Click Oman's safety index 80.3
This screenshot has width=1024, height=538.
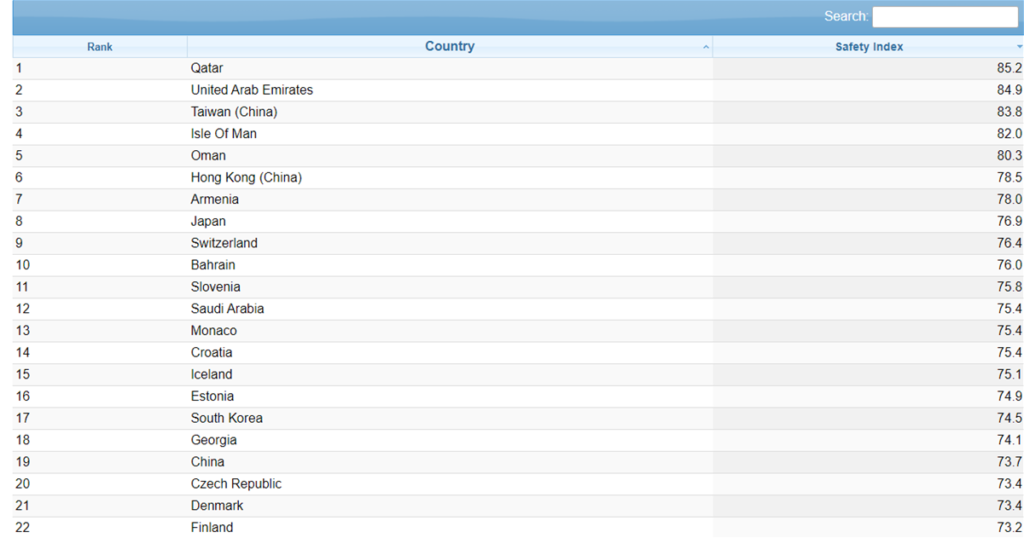(x=1009, y=155)
